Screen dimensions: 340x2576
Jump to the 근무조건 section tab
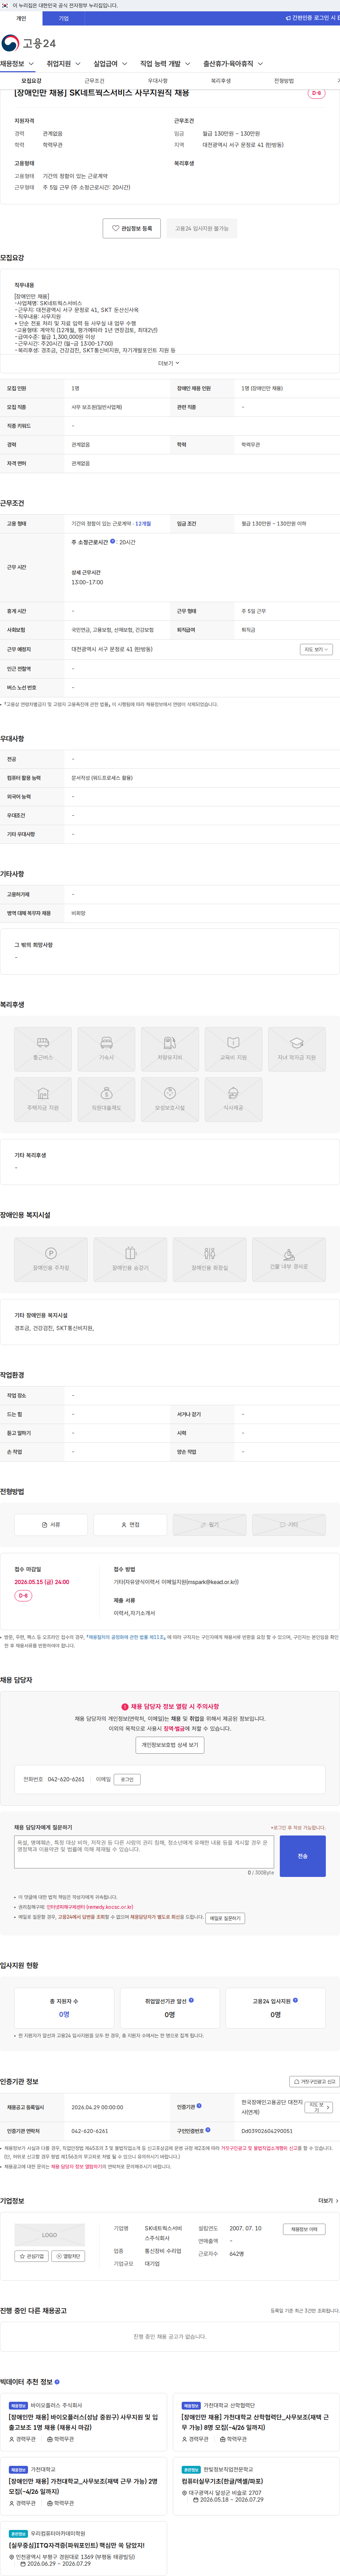pos(94,81)
